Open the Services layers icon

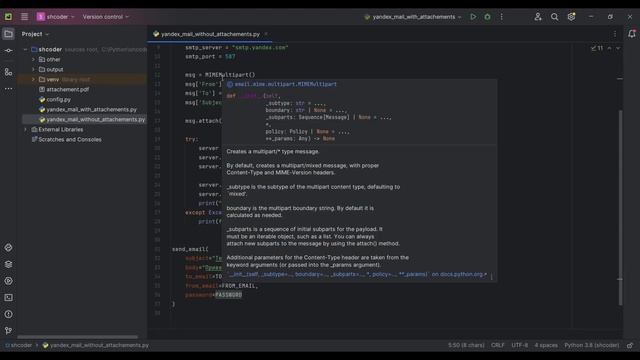(x=8, y=264)
